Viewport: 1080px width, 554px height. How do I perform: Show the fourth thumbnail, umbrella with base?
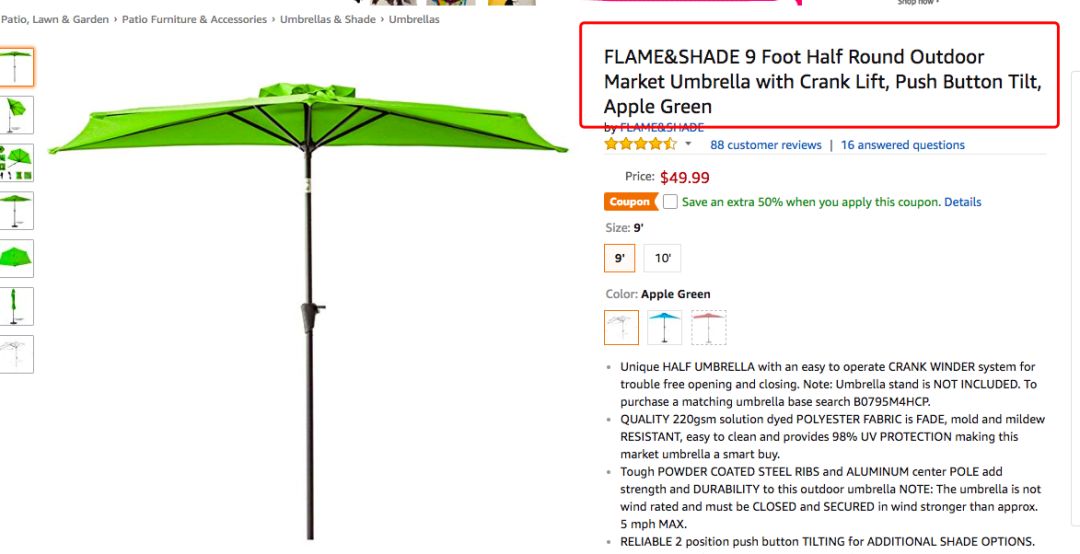coord(16,211)
